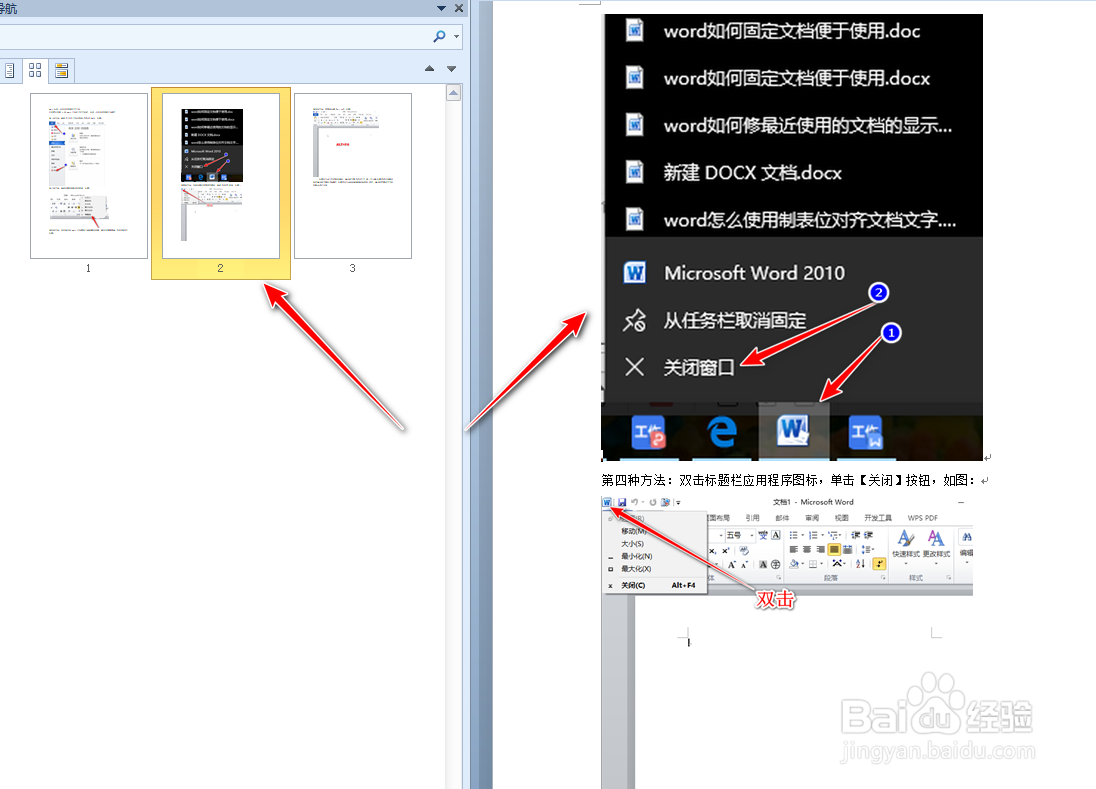Click the thumbnail list scrollbar up arrow

[453, 93]
